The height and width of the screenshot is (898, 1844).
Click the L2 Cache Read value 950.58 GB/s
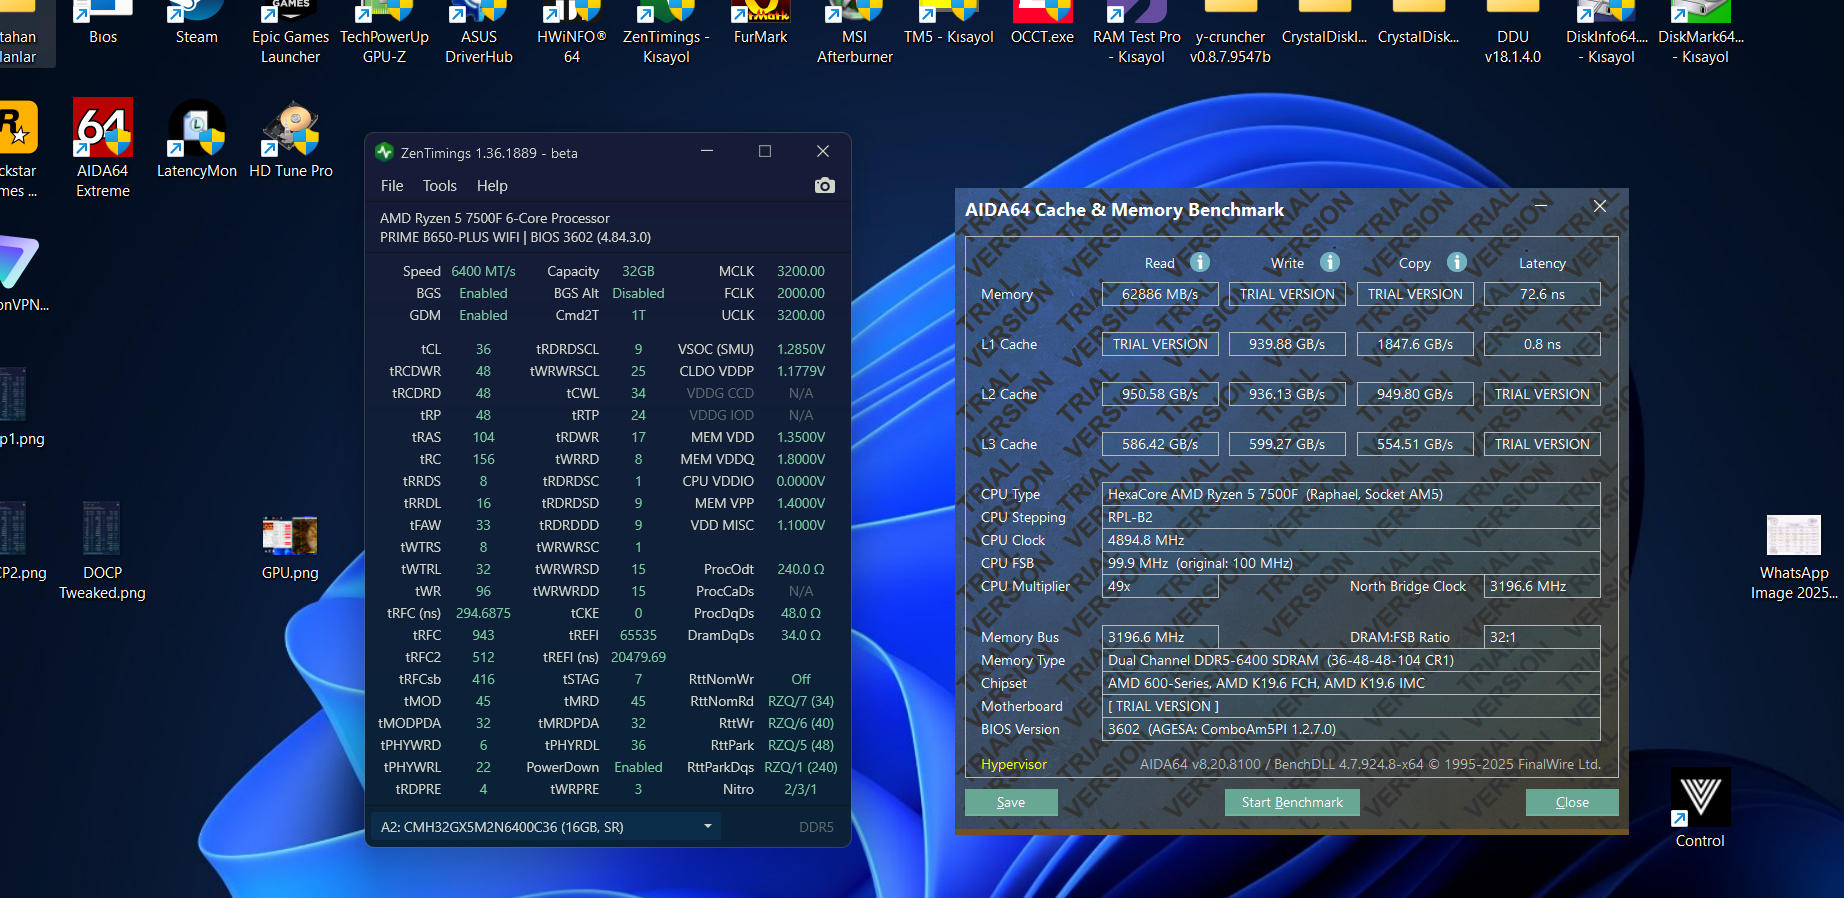tap(1160, 394)
